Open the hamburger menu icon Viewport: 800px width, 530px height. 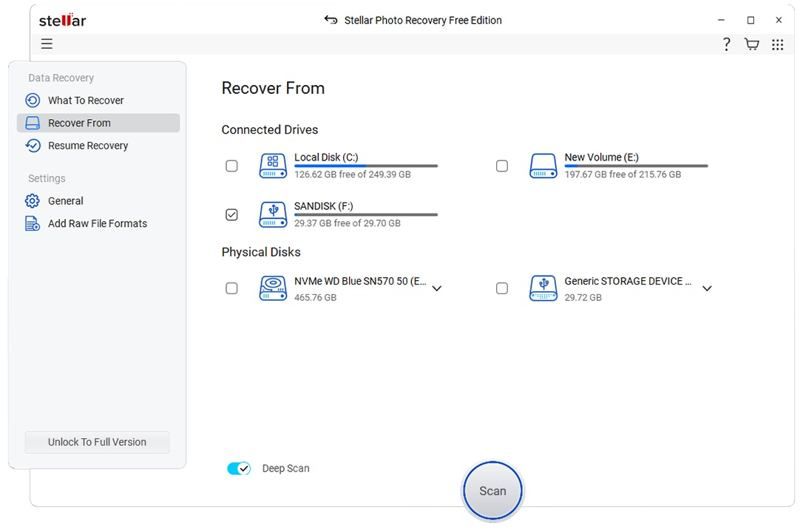(x=47, y=44)
